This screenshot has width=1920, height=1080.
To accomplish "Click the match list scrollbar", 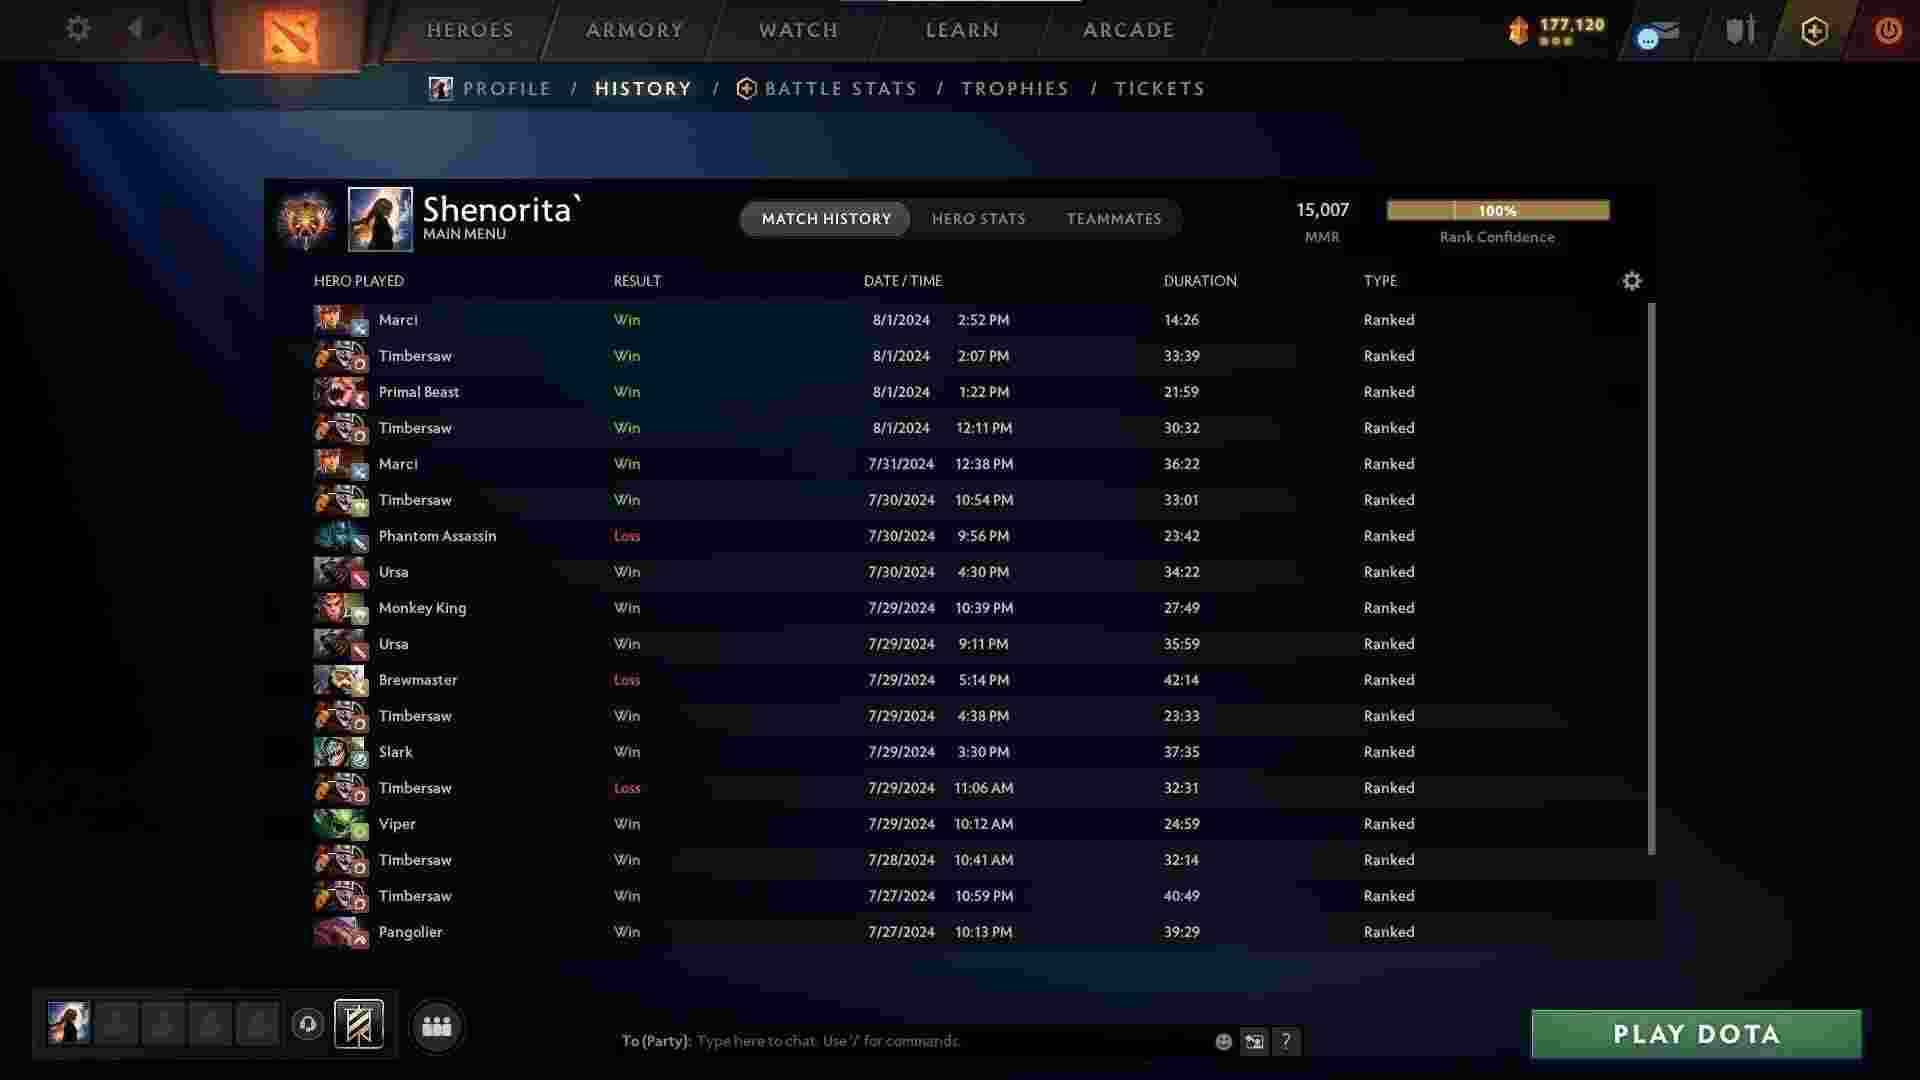I will pos(1651,578).
